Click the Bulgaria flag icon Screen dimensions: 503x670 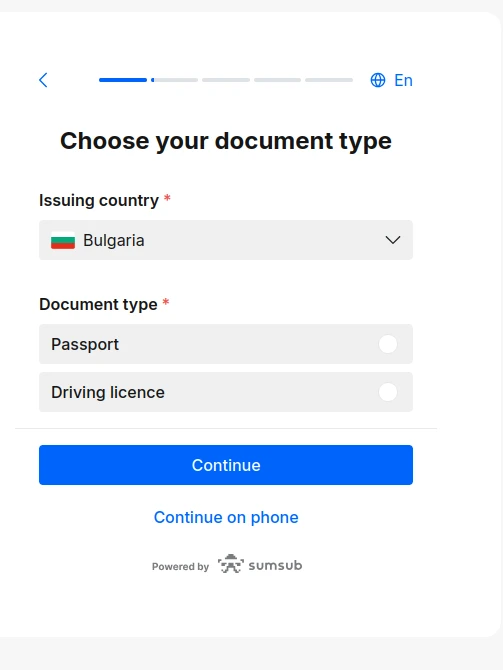point(63,240)
